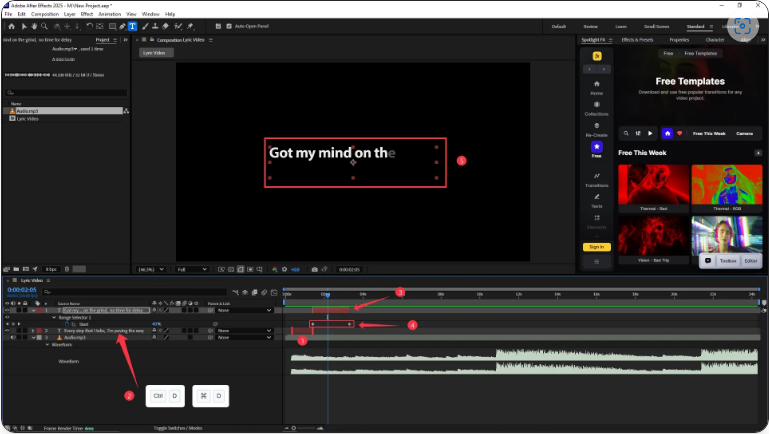Toggle visibility eye of layer 2 'Every step'

[x=7, y=331]
